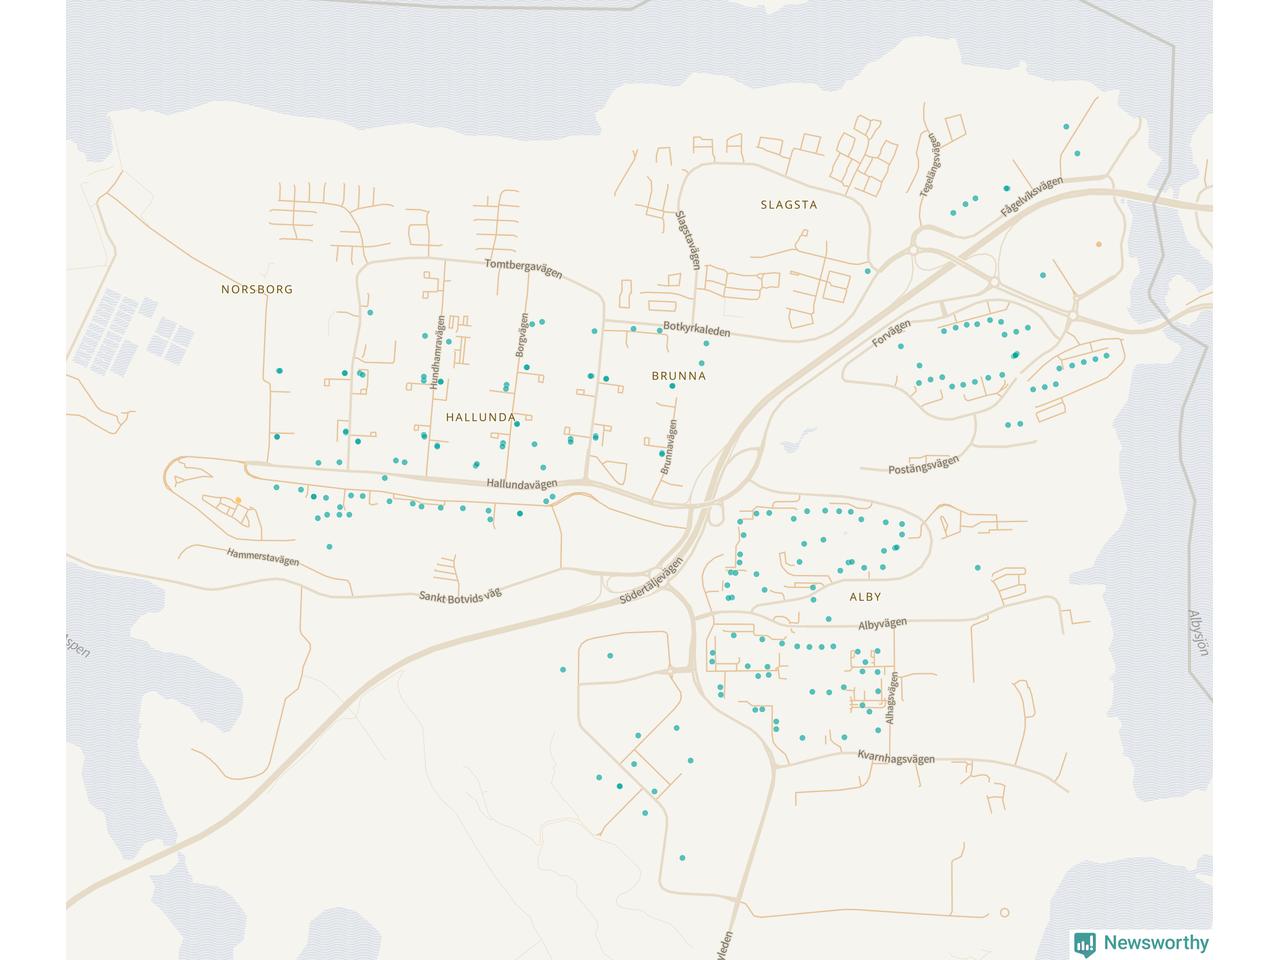Image resolution: width=1280 pixels, height=960 pixels.
Task: Click the hollow circle marker at bottom right
Action: tap(1005, 912)
